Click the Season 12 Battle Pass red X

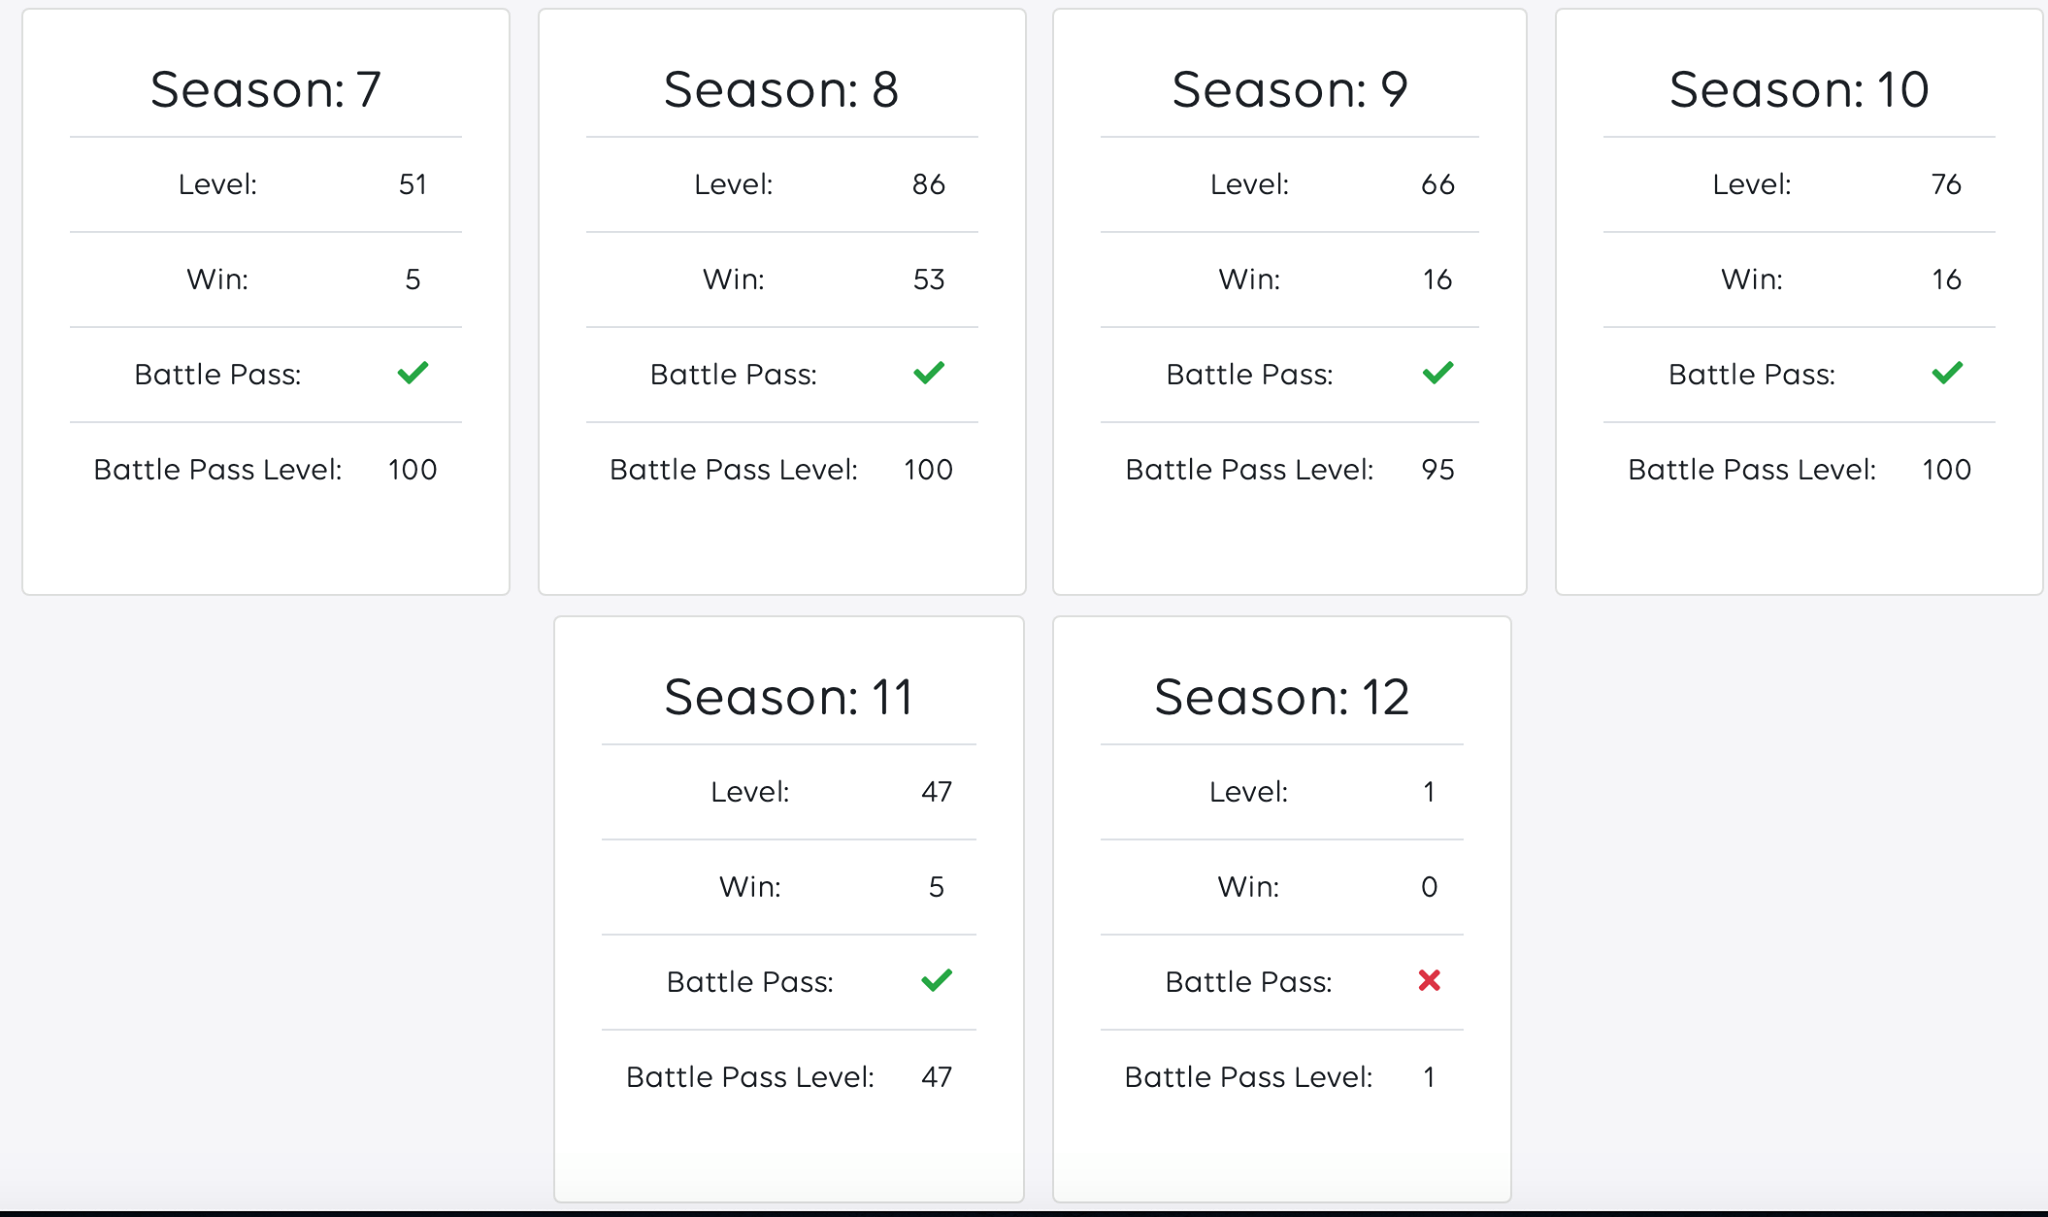click(x=1429, y=980)
